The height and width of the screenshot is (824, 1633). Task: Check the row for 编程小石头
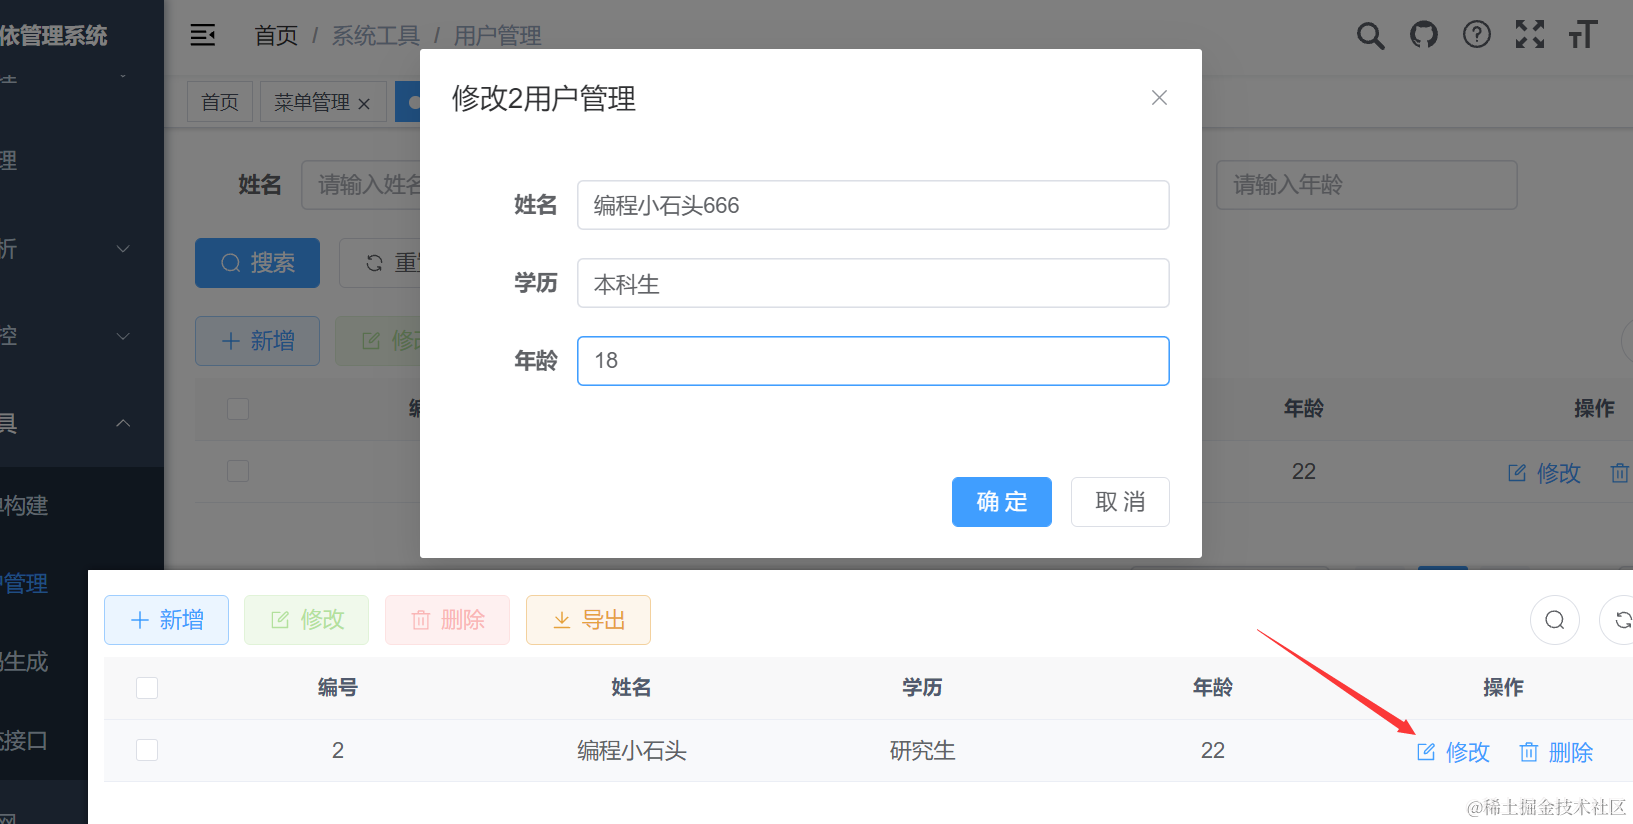coord(147,750)
